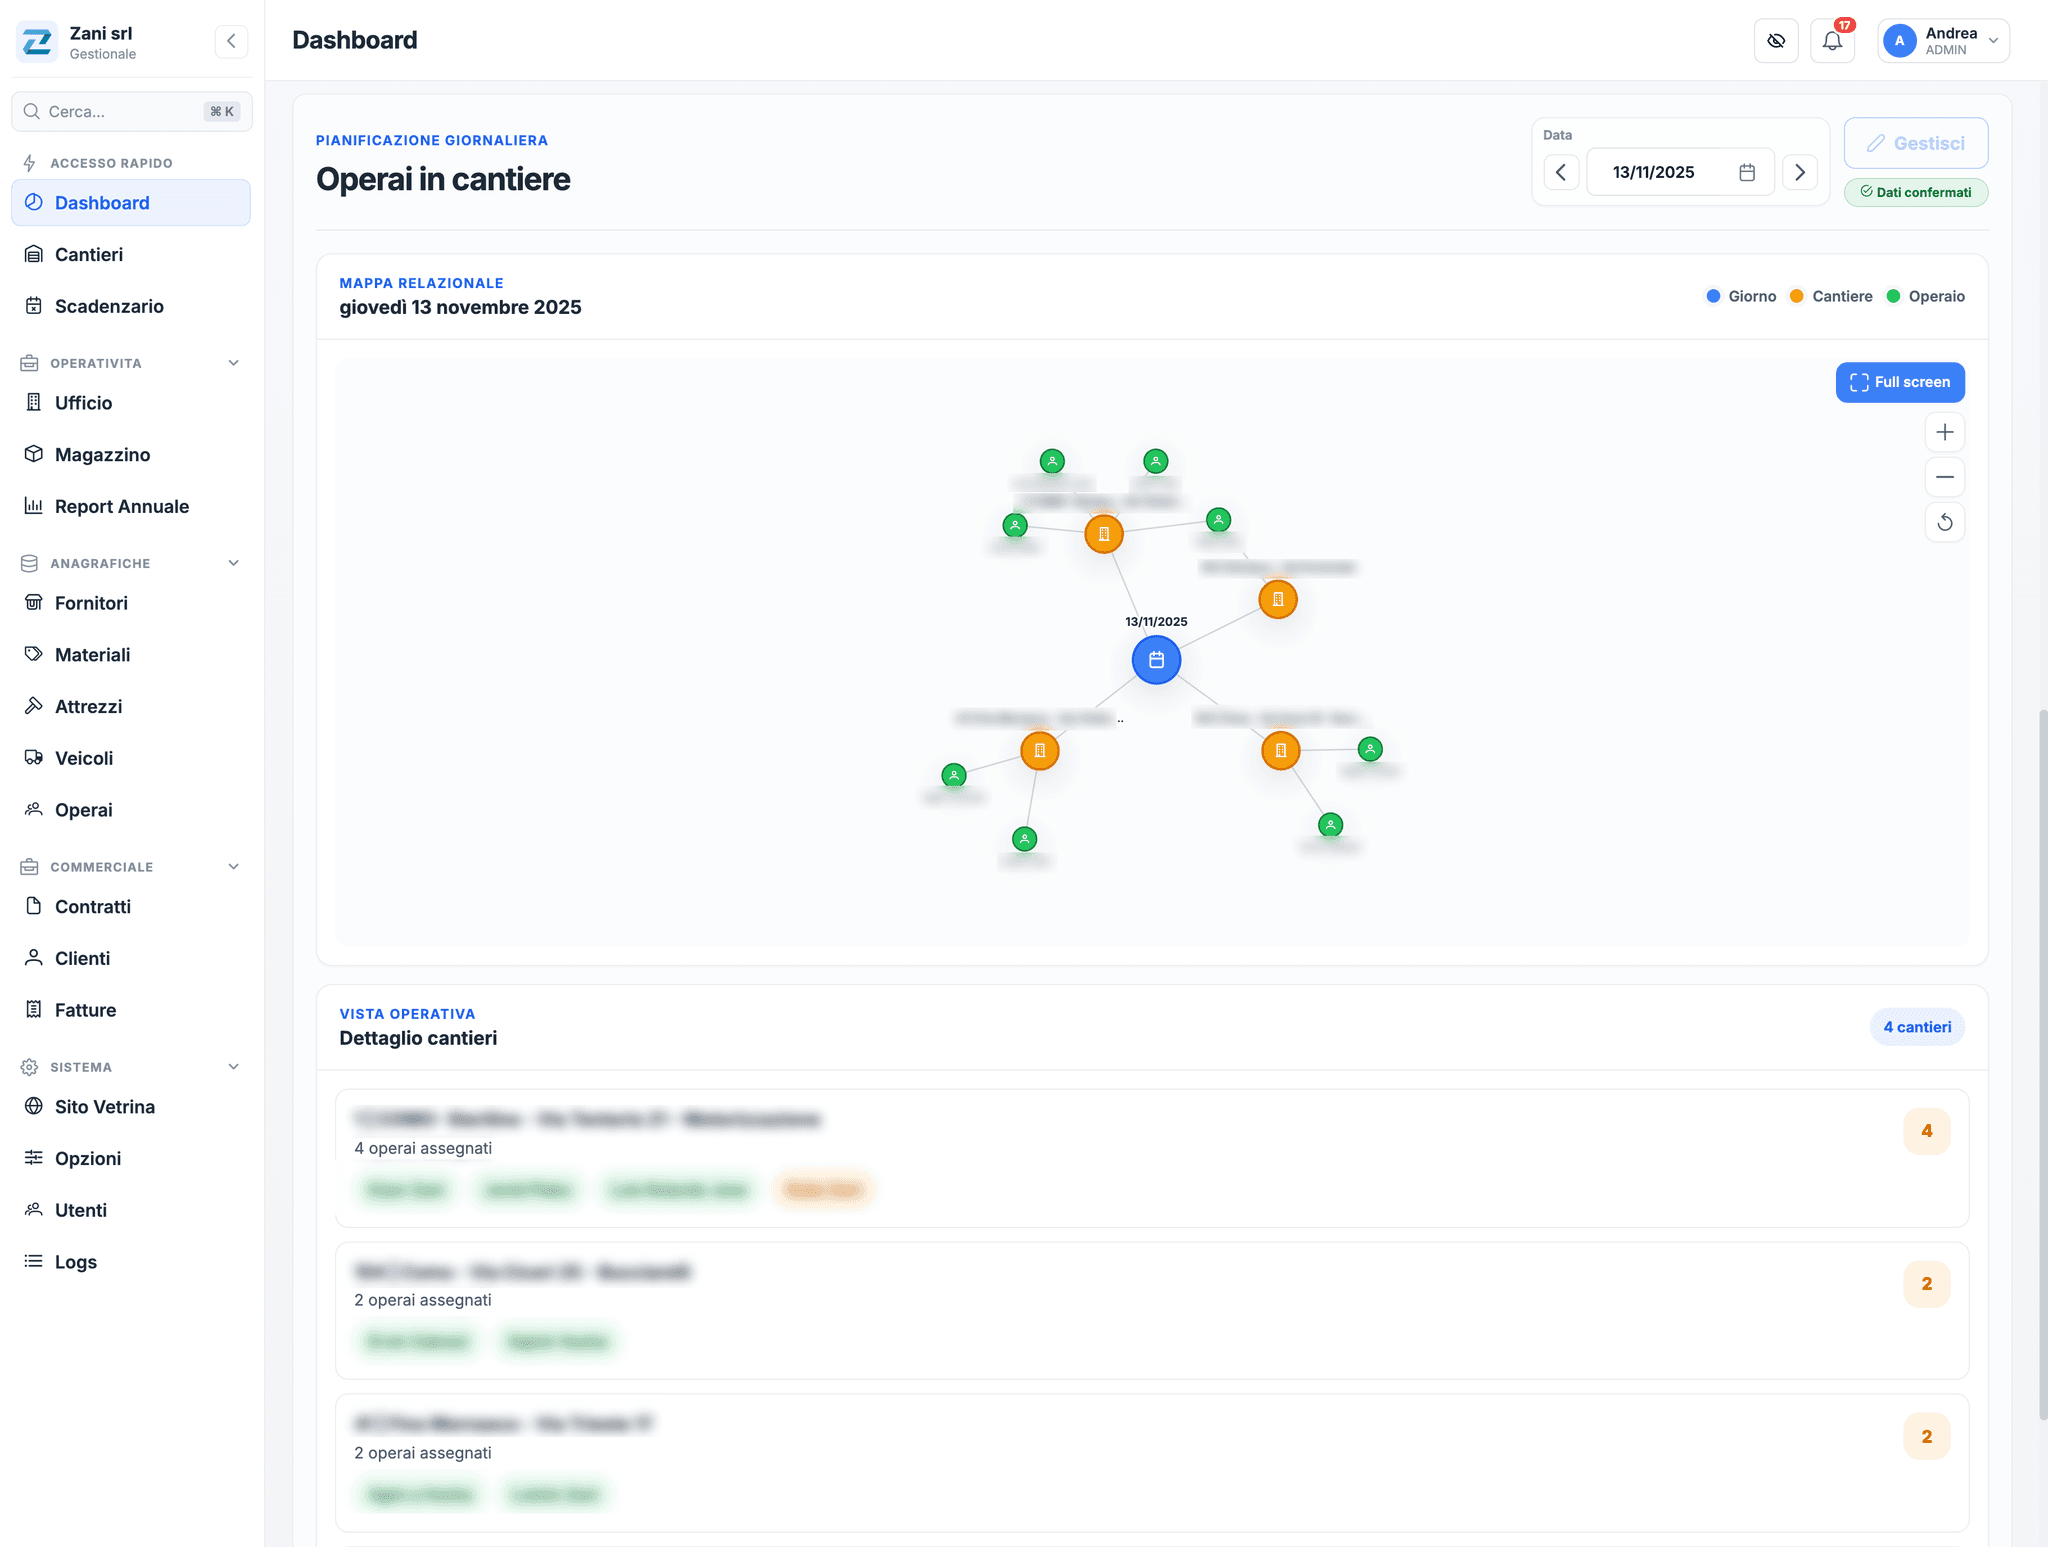Toggle the Cantiere orange legend swatch
Viewport: 2048px width, 1547px height.
1796,296
